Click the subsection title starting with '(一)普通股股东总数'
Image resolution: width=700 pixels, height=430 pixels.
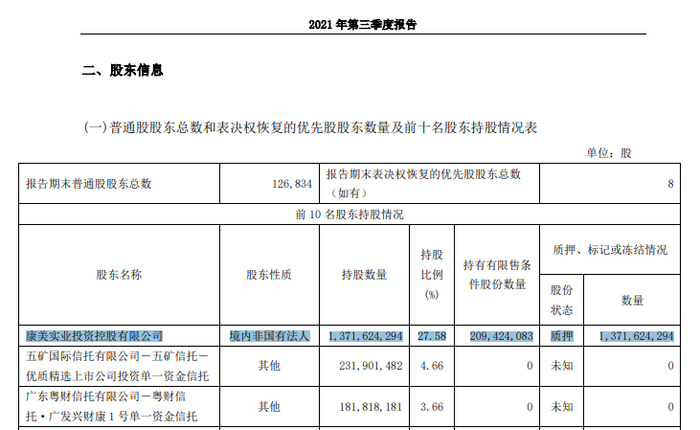click(x=310, y=128)
